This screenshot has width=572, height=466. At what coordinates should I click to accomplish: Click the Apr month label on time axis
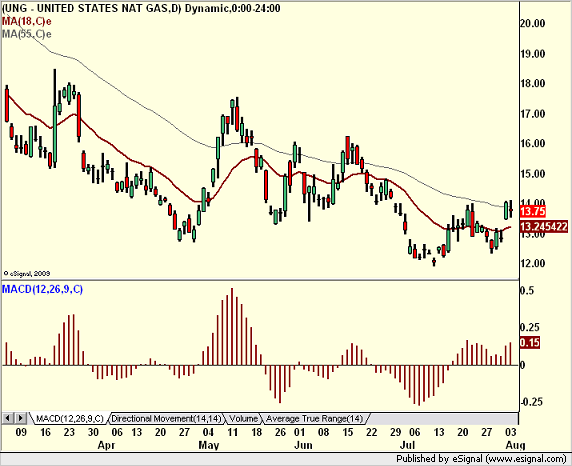coord(107,446)
